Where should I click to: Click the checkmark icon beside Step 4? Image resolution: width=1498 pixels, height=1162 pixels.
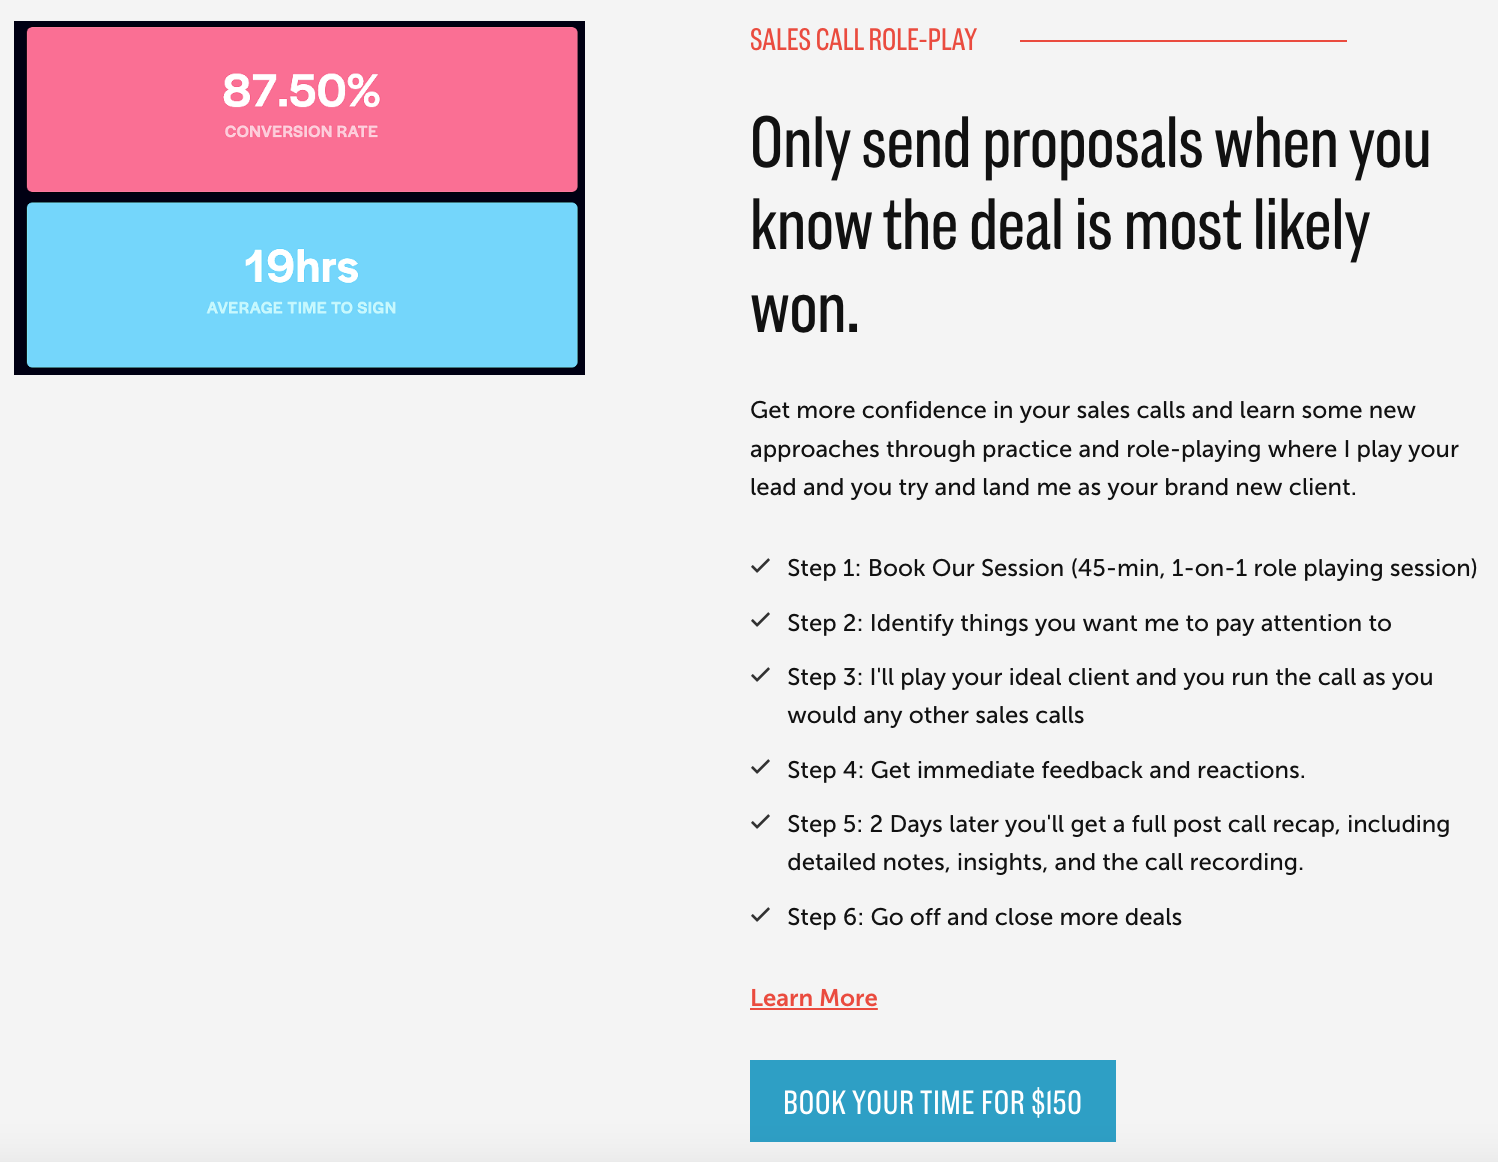(760, 768)
